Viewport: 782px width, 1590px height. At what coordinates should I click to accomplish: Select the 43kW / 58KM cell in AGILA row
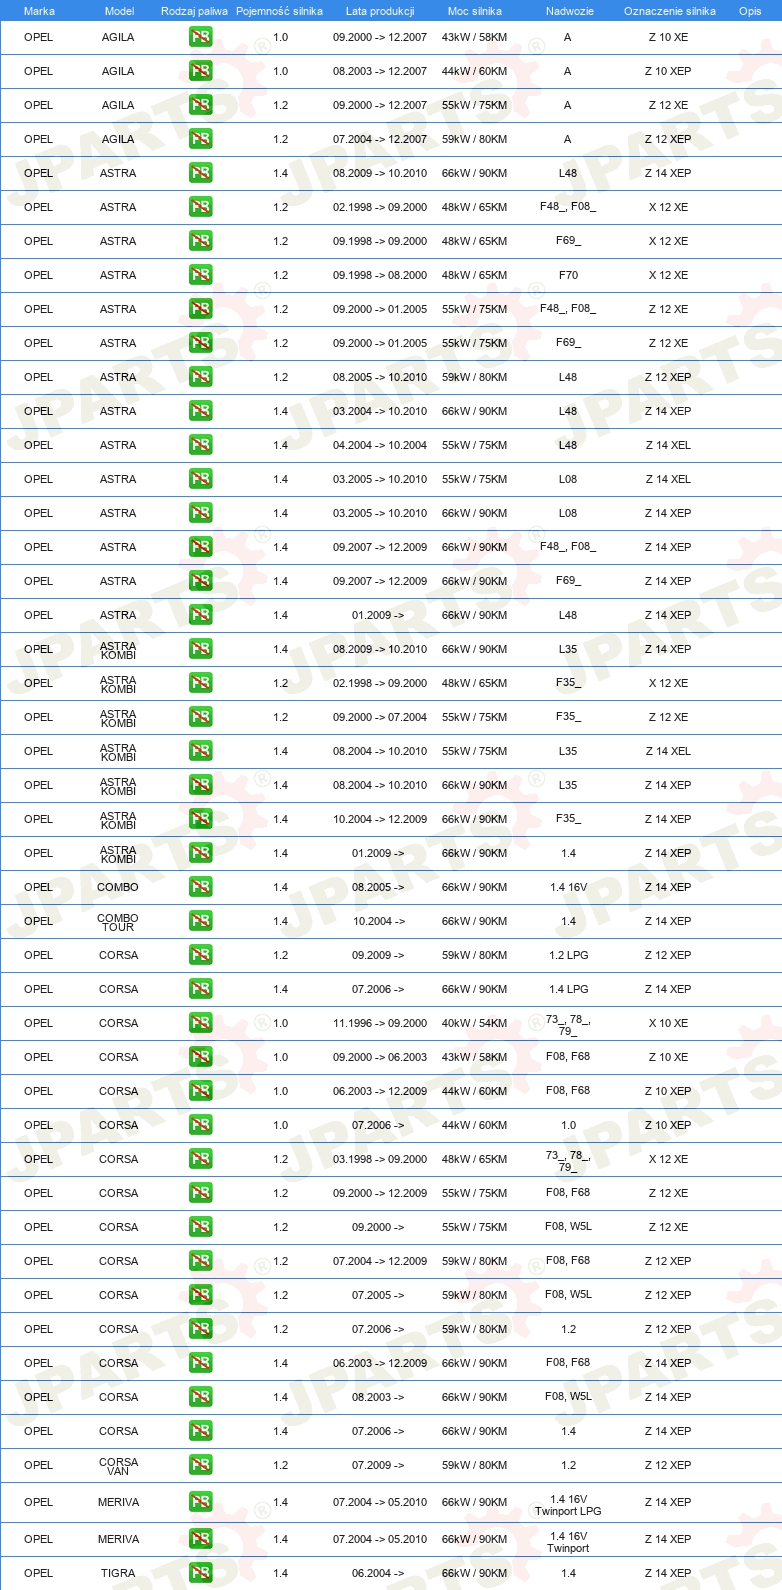pyautogui.click(x=475, y=37)
